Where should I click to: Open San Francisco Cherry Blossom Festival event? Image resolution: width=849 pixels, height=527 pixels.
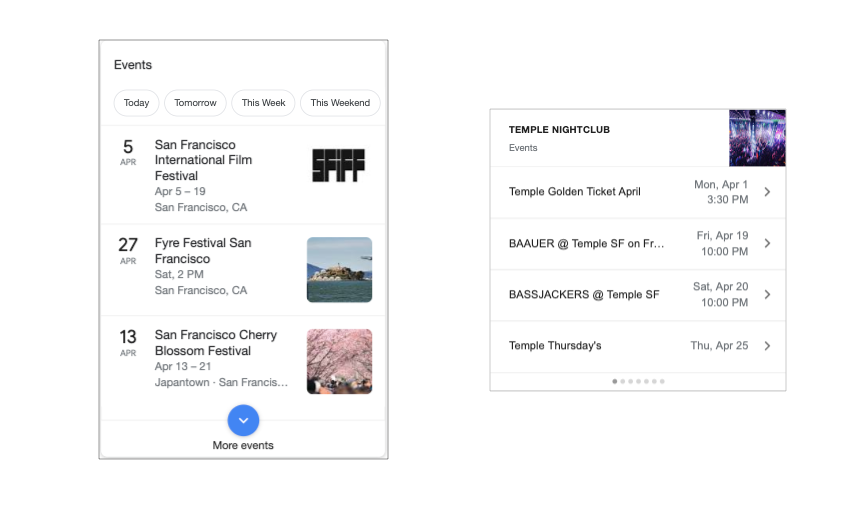click(215, 343)
